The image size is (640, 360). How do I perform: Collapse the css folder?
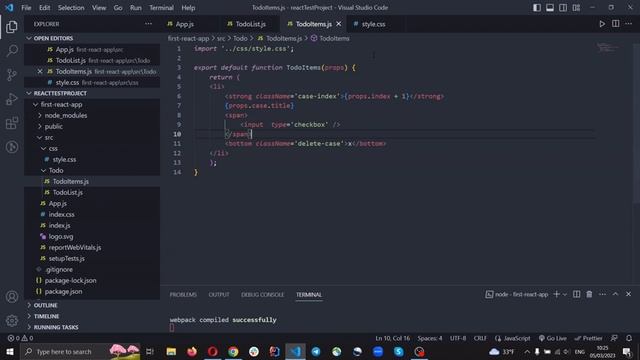[92, 149]
